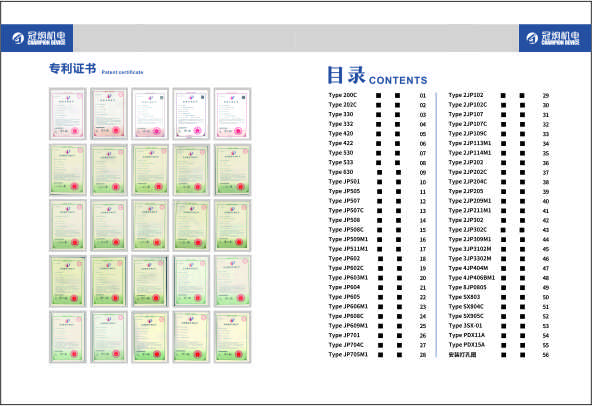Click the 专利证书 heading
This screenshot has width=592, height=406.
click(72, 68)
